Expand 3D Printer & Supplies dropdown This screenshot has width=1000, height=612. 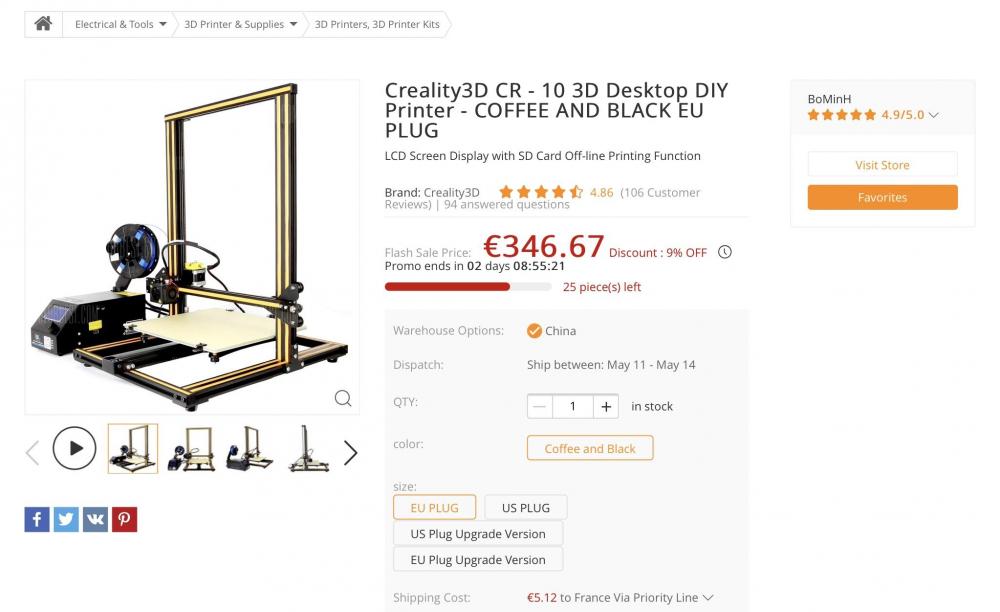click(x=294, y=24)
